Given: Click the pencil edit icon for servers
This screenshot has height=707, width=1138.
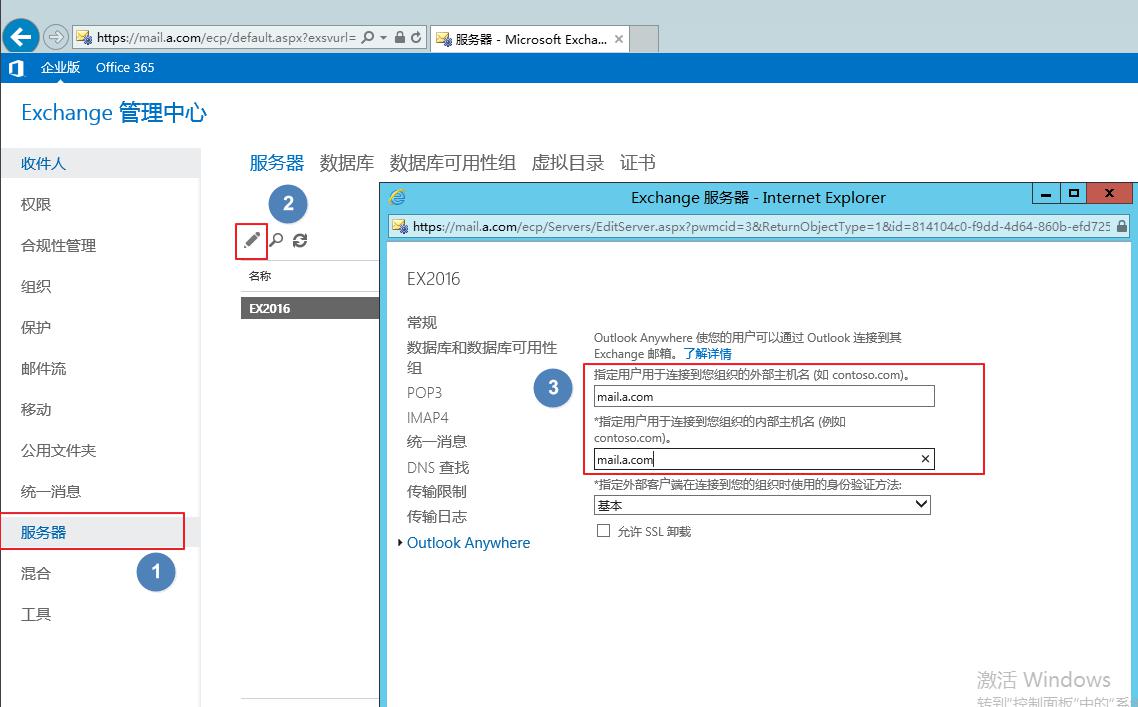Looking at the screenshot, I should 252,240.
